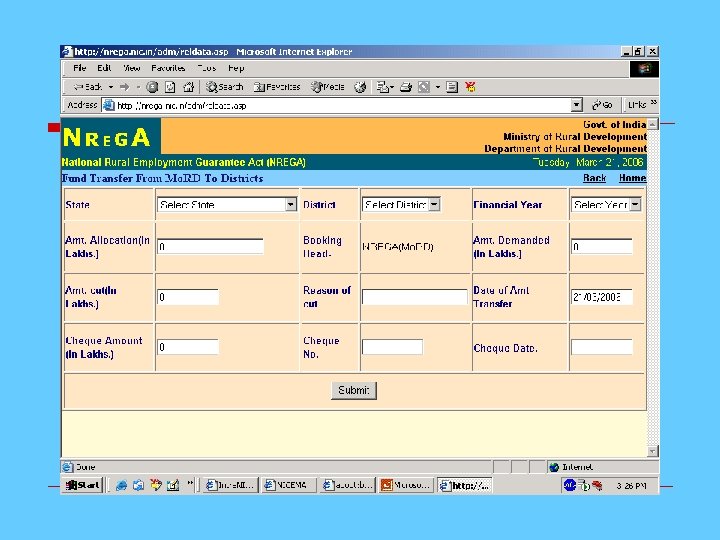720x540 pixels.
Task: Click the Back navigation button
Action: click(88, 87)
